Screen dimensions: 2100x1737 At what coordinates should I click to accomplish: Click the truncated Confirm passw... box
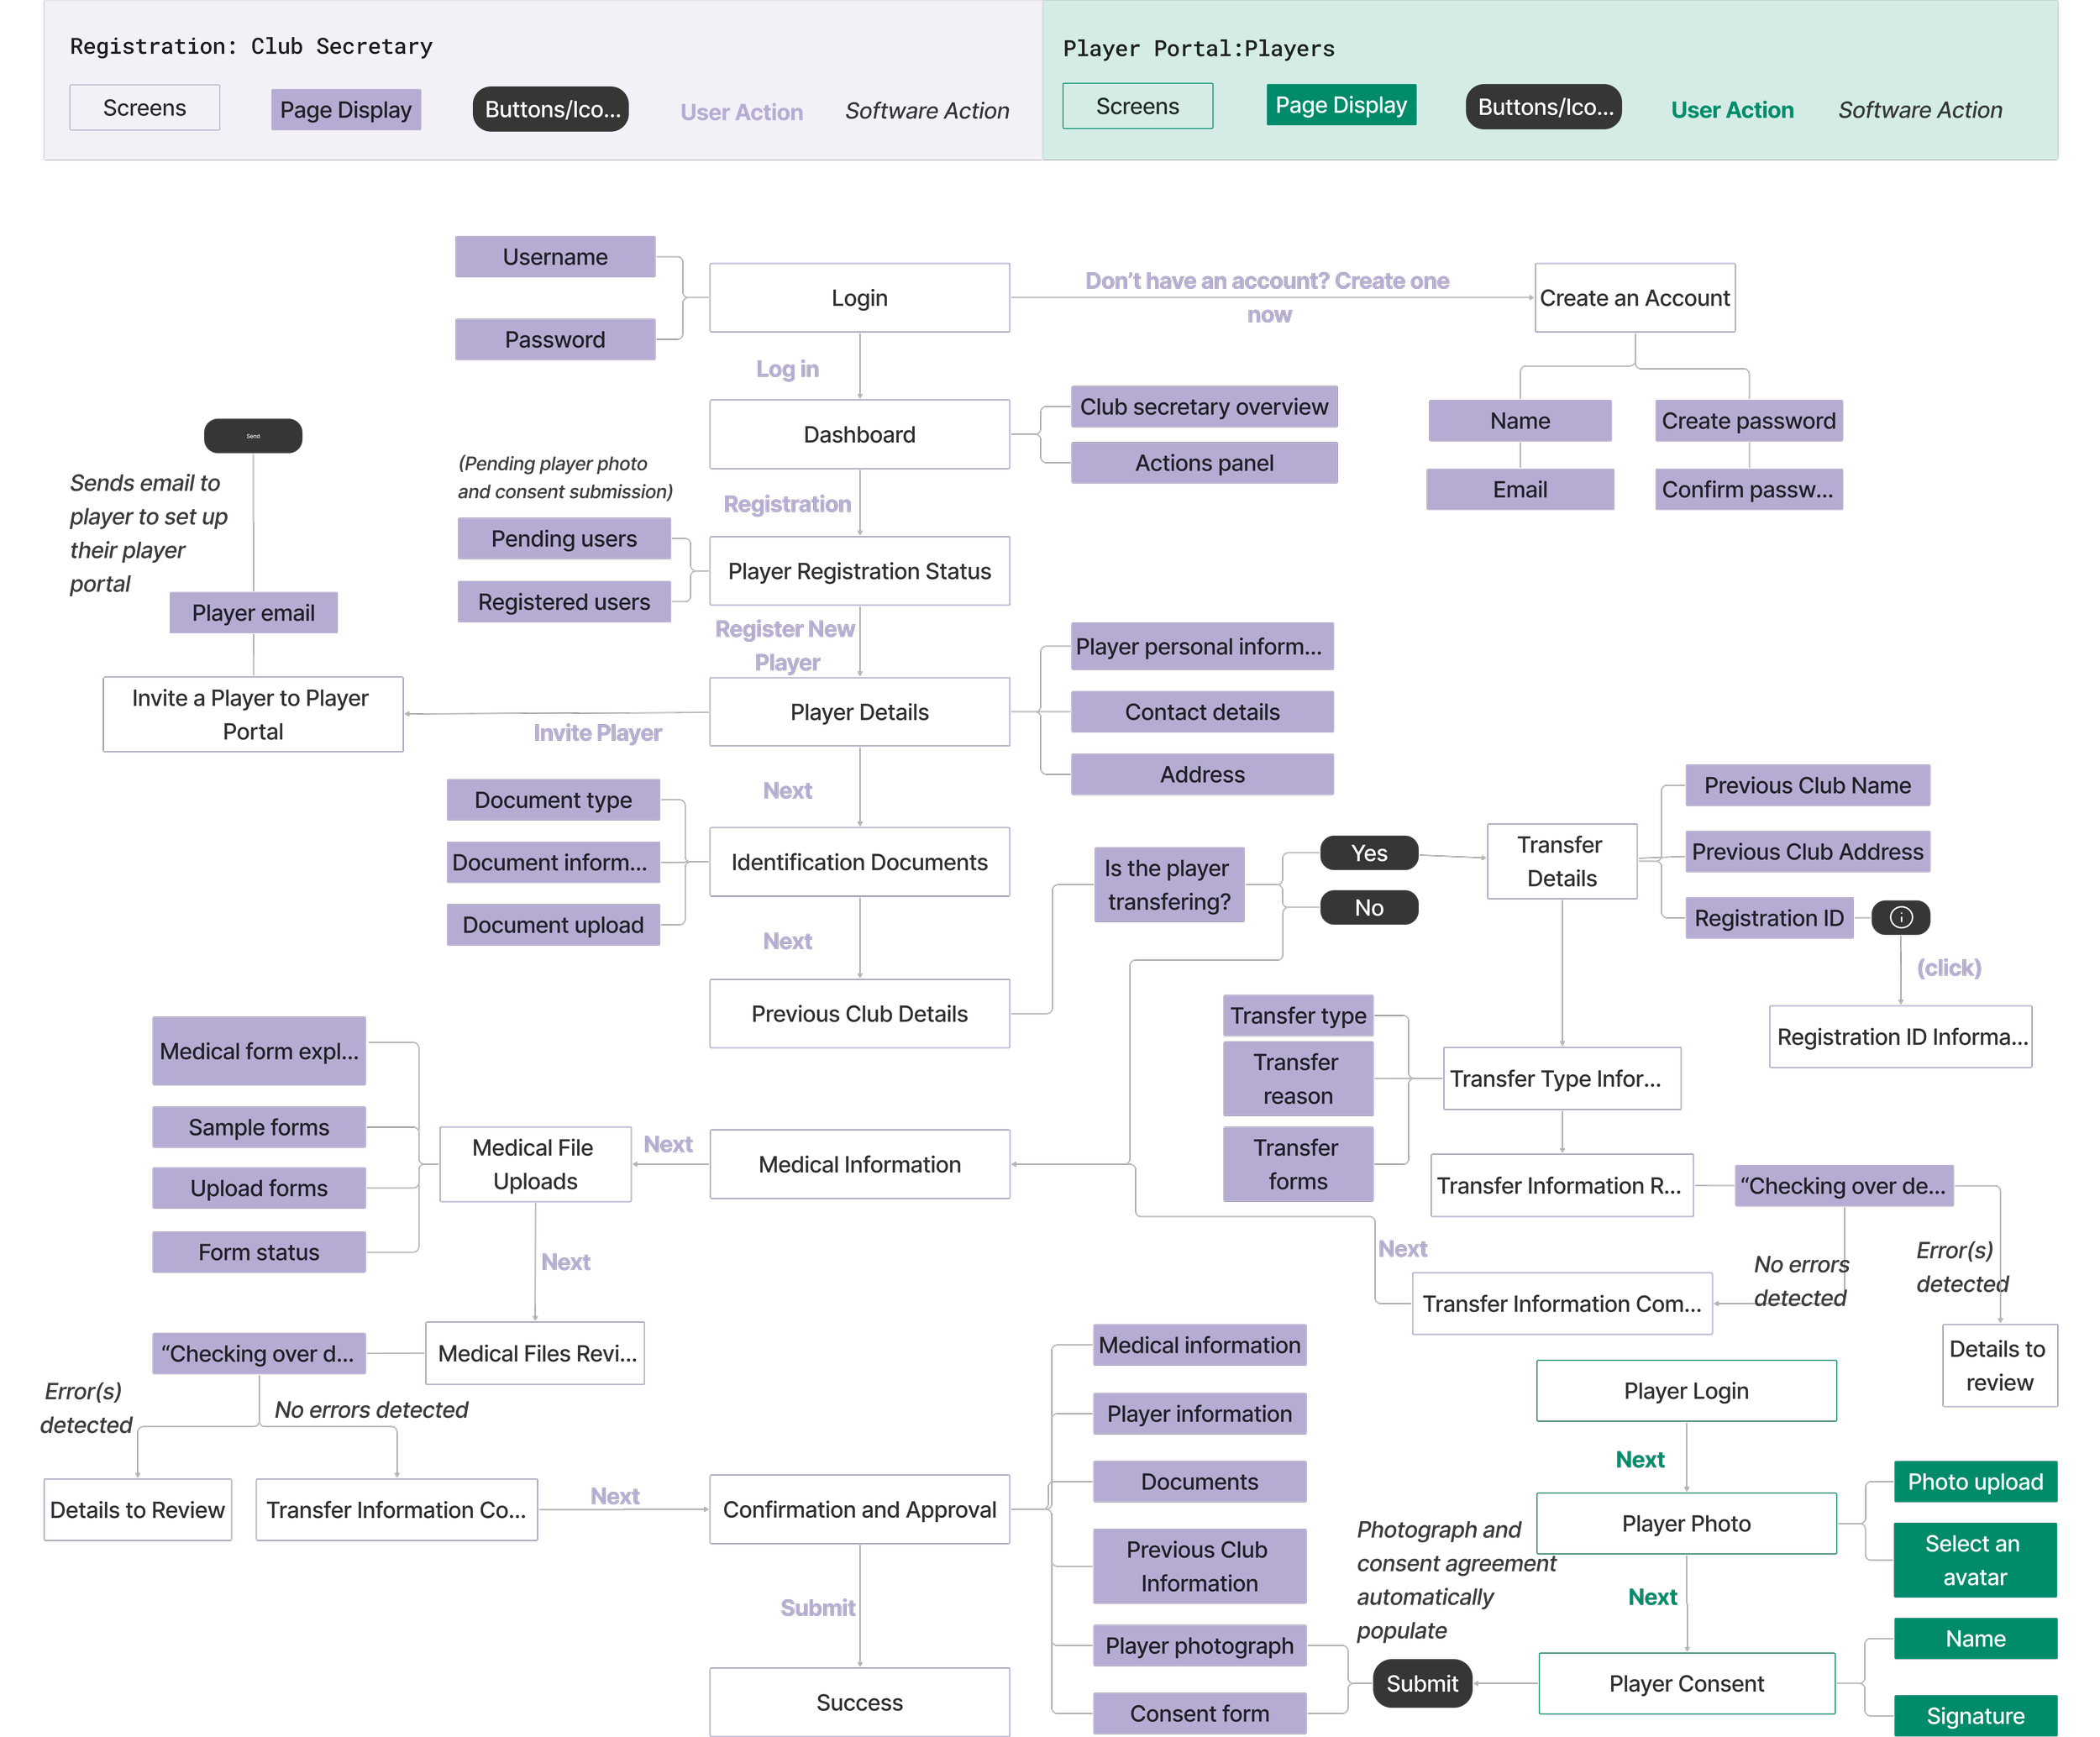[1748, 490]
